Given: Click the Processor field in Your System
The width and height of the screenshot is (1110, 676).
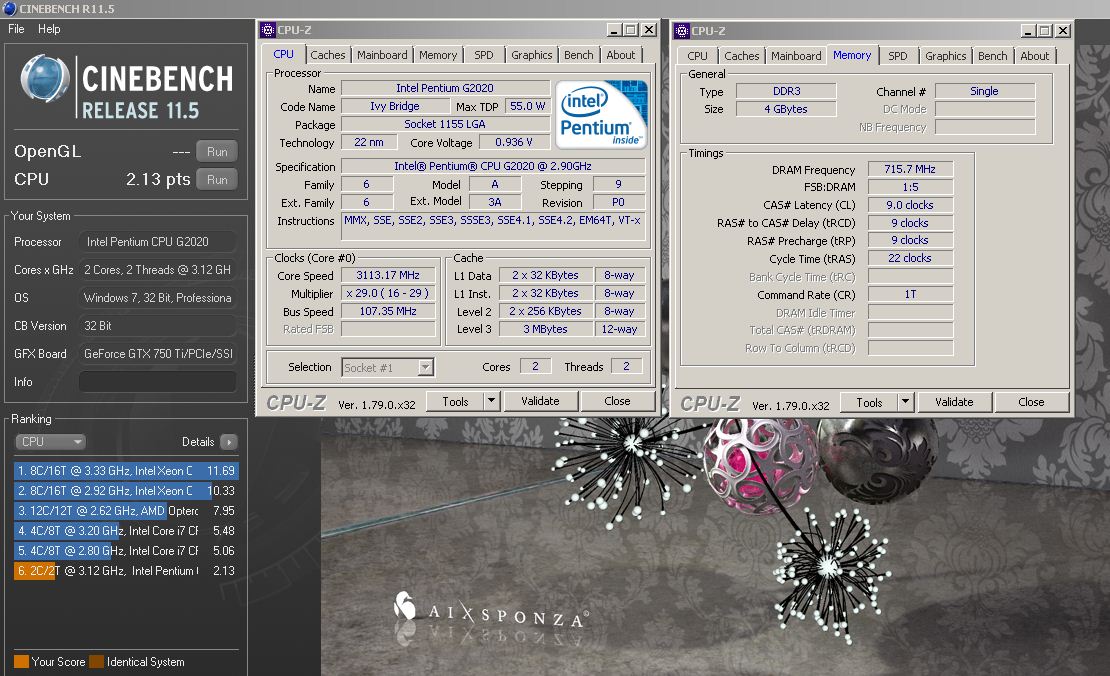Looking at the screenshot, I should coord(158,242).
